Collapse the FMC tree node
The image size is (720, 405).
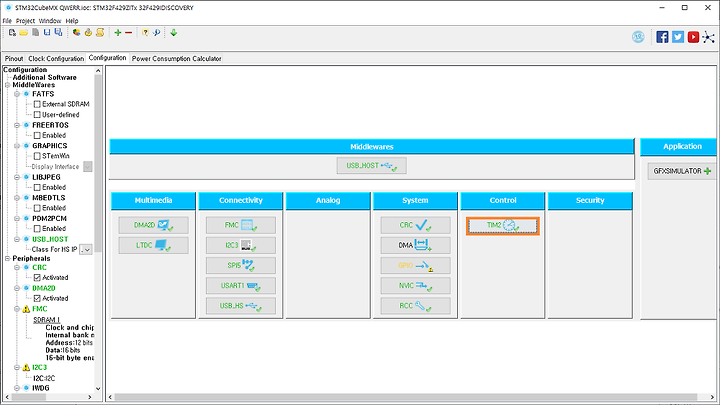17,309
